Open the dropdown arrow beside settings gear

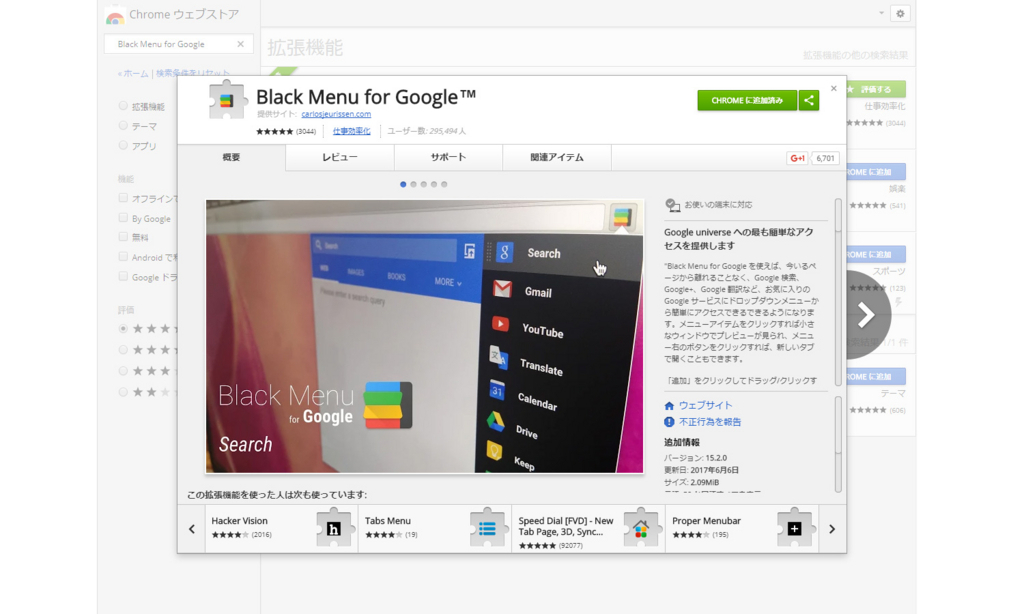click(x=881, y=13)
